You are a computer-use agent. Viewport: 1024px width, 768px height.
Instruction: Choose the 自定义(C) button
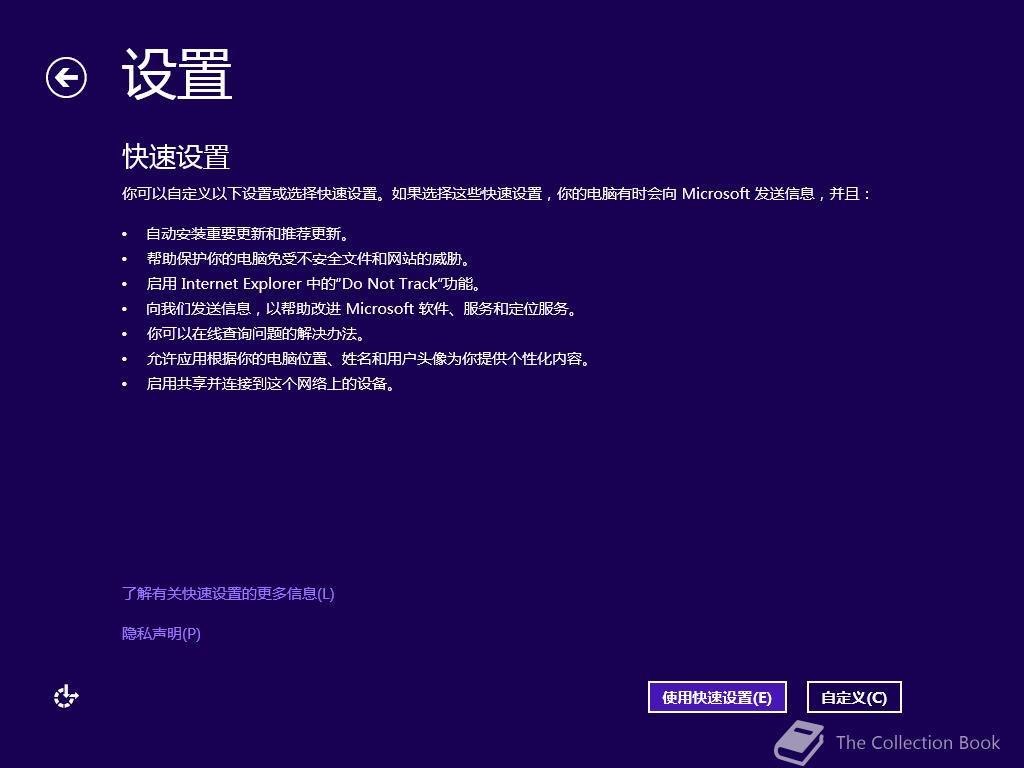point(854,697)
